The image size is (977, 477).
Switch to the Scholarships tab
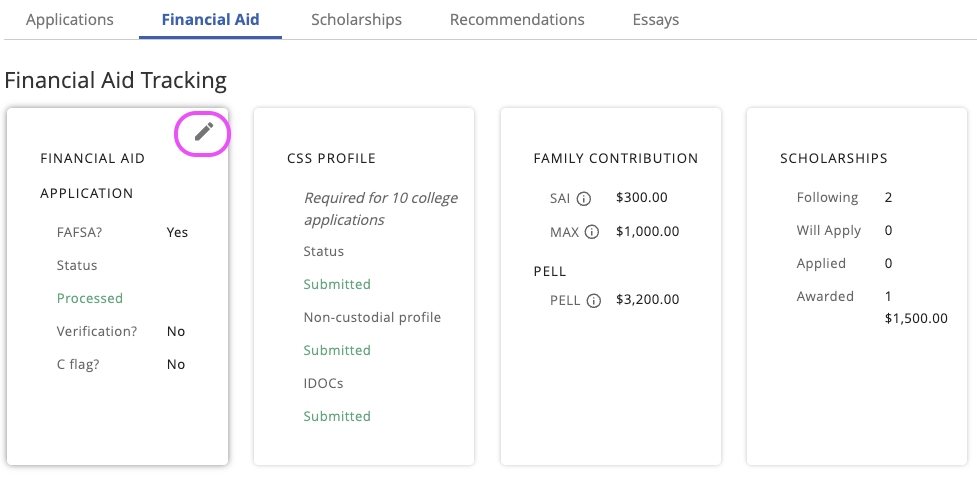click(x=356, y=20)
